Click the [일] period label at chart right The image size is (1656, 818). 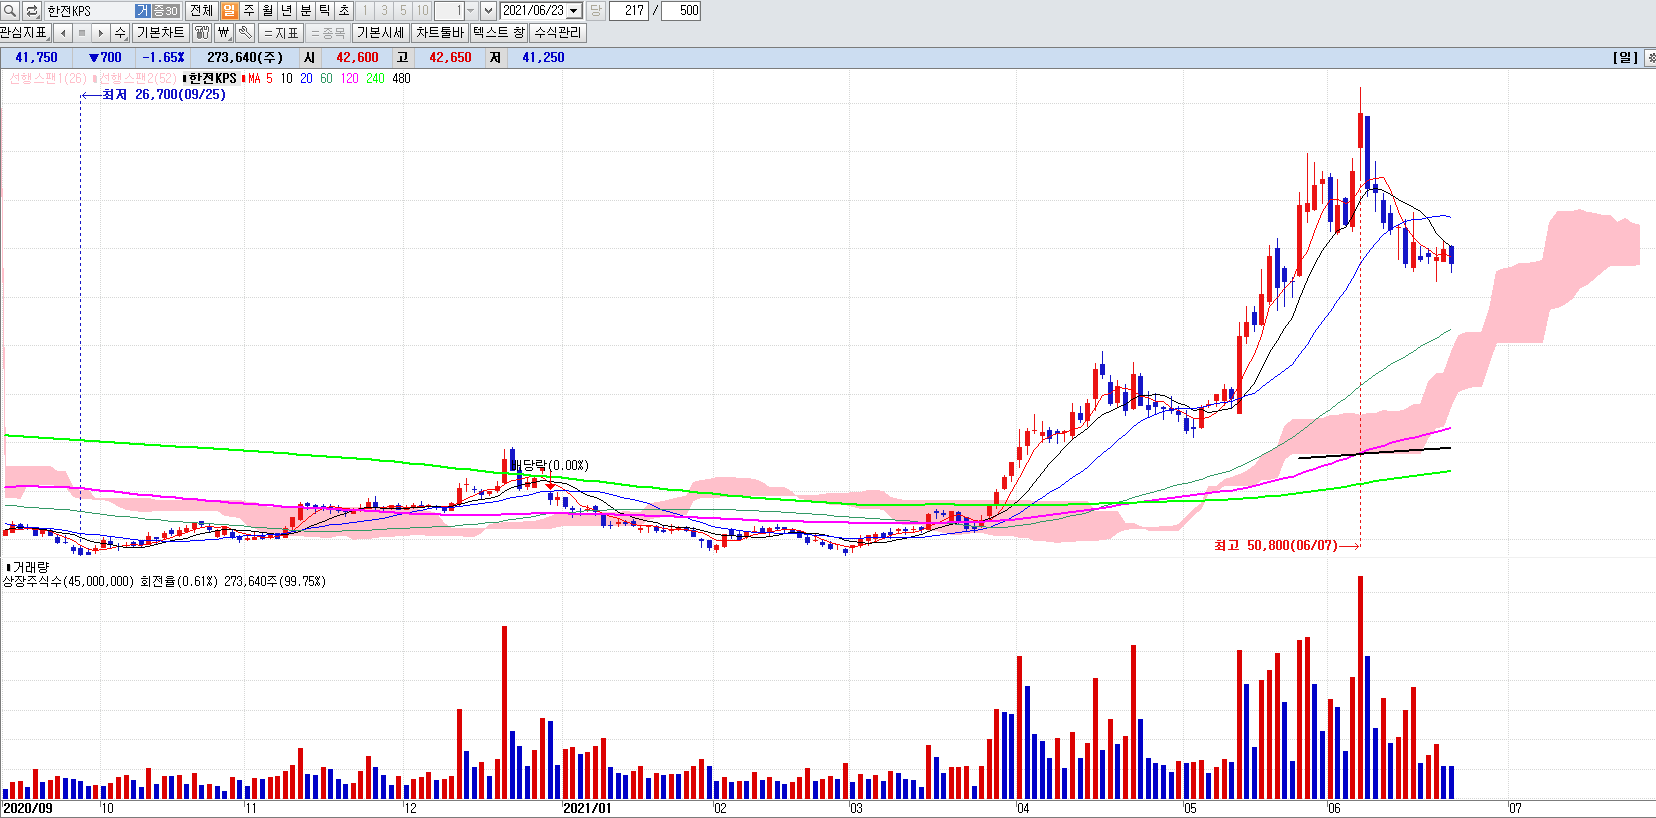tap(1625, 58)
